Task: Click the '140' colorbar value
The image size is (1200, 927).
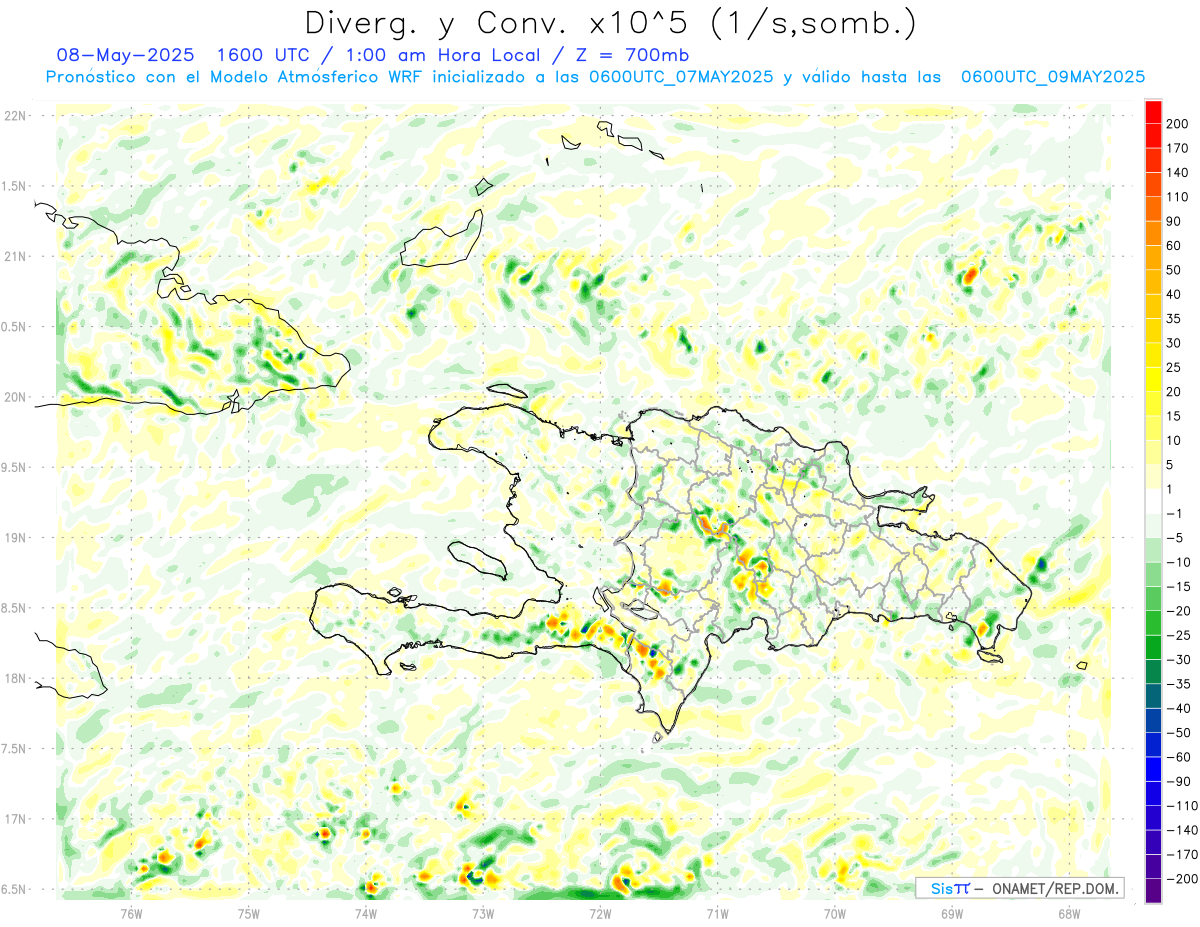Action: (1177, 172)
